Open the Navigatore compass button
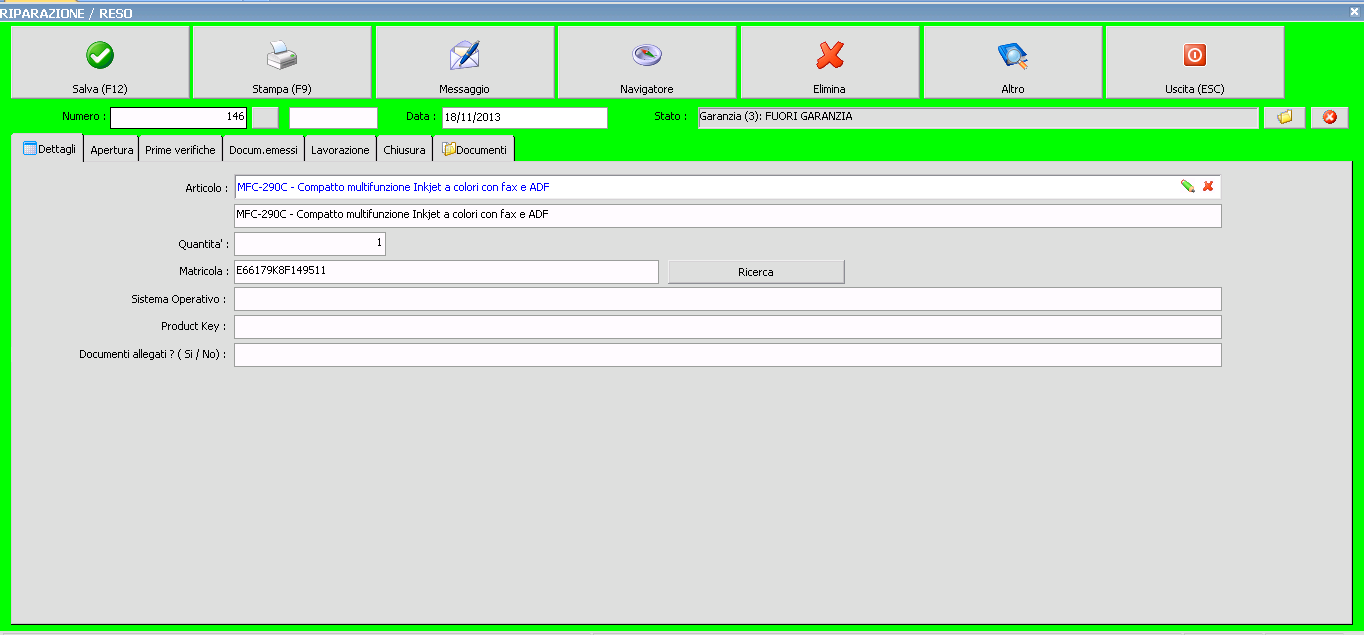The height and width of the screenshot is (635, 1364). 647,62
